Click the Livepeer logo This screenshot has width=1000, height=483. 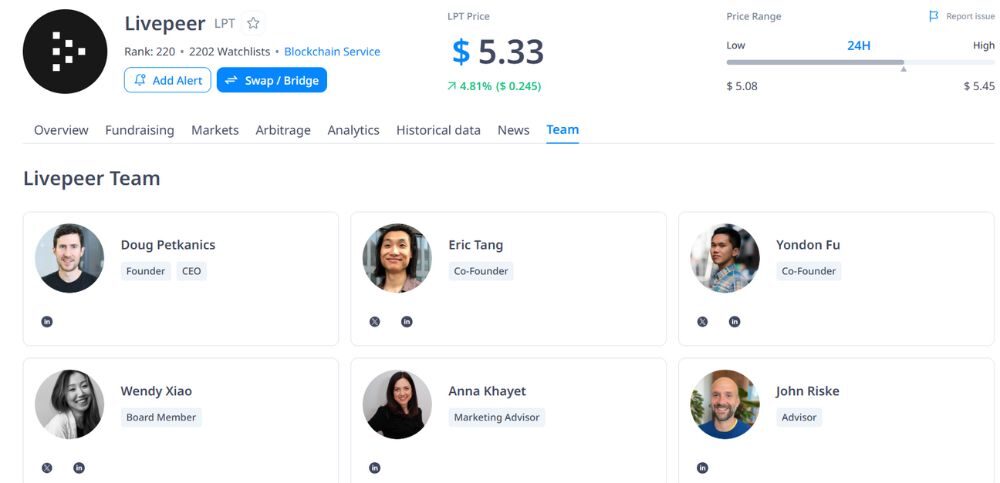point(64,52)
